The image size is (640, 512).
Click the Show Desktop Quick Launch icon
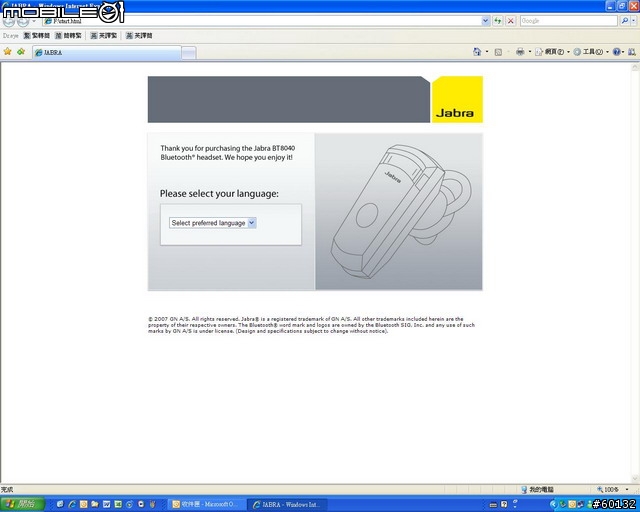pyautogui.click(x=60, y=505)
